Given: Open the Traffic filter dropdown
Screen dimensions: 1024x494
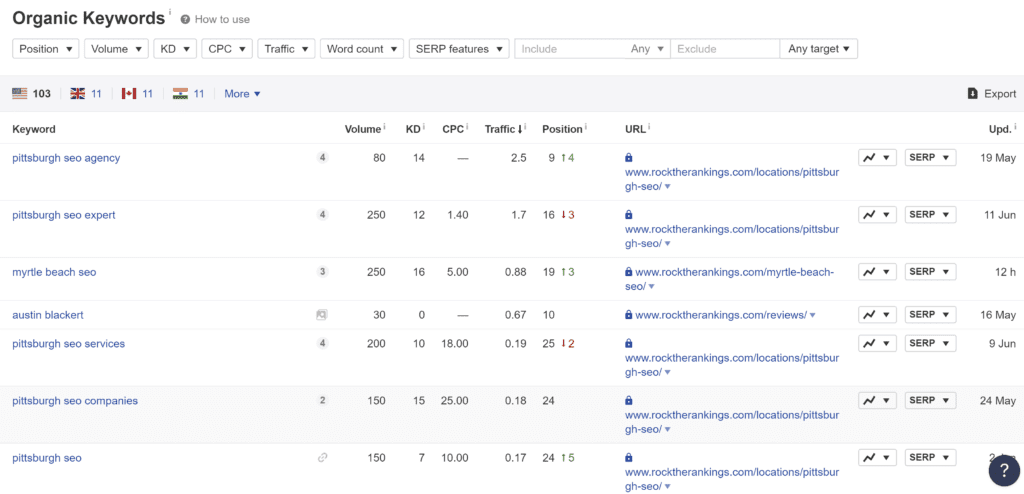Looking at the screenshot, I should (x=286, y=49).
